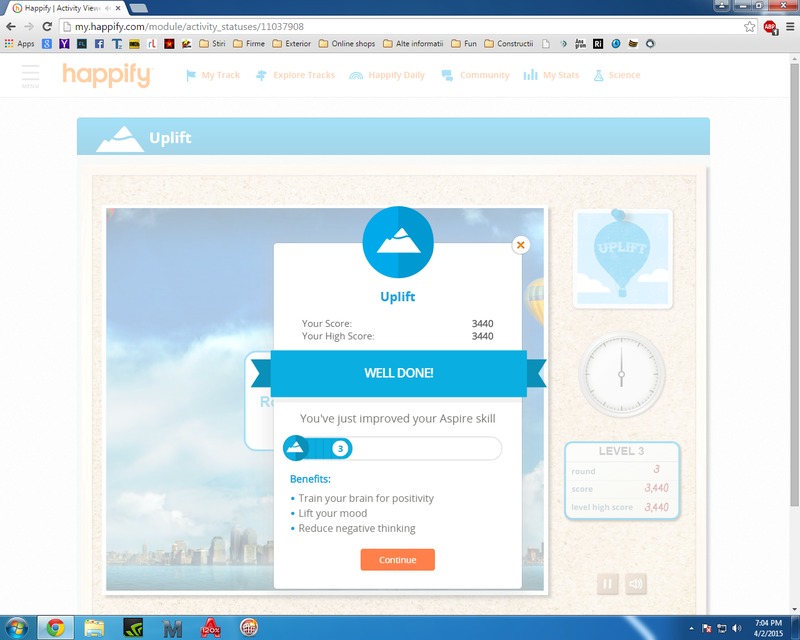Reload the current page
800x640 pixels.
coord(47,27)
